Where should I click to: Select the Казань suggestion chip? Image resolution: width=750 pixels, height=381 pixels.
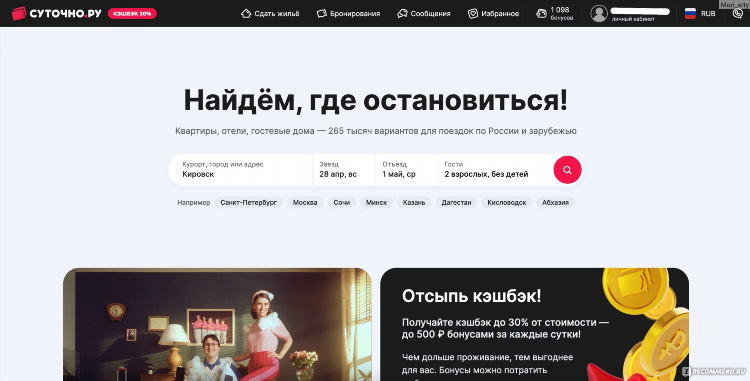click(414, 203)
